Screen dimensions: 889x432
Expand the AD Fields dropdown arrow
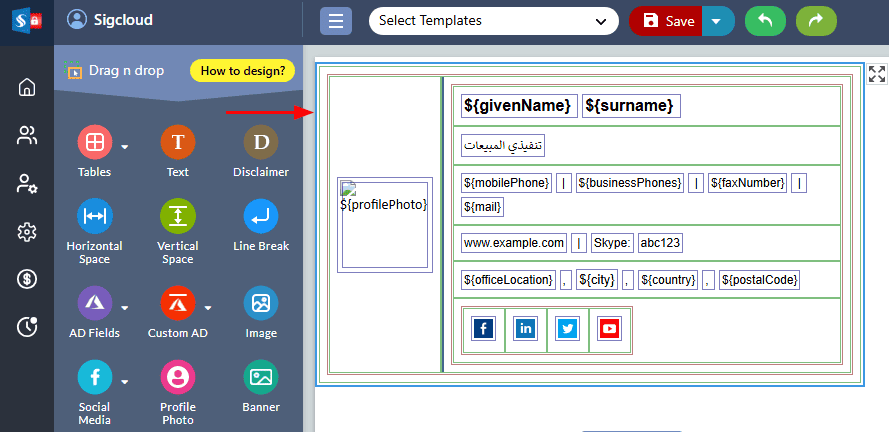click(125, 307)
